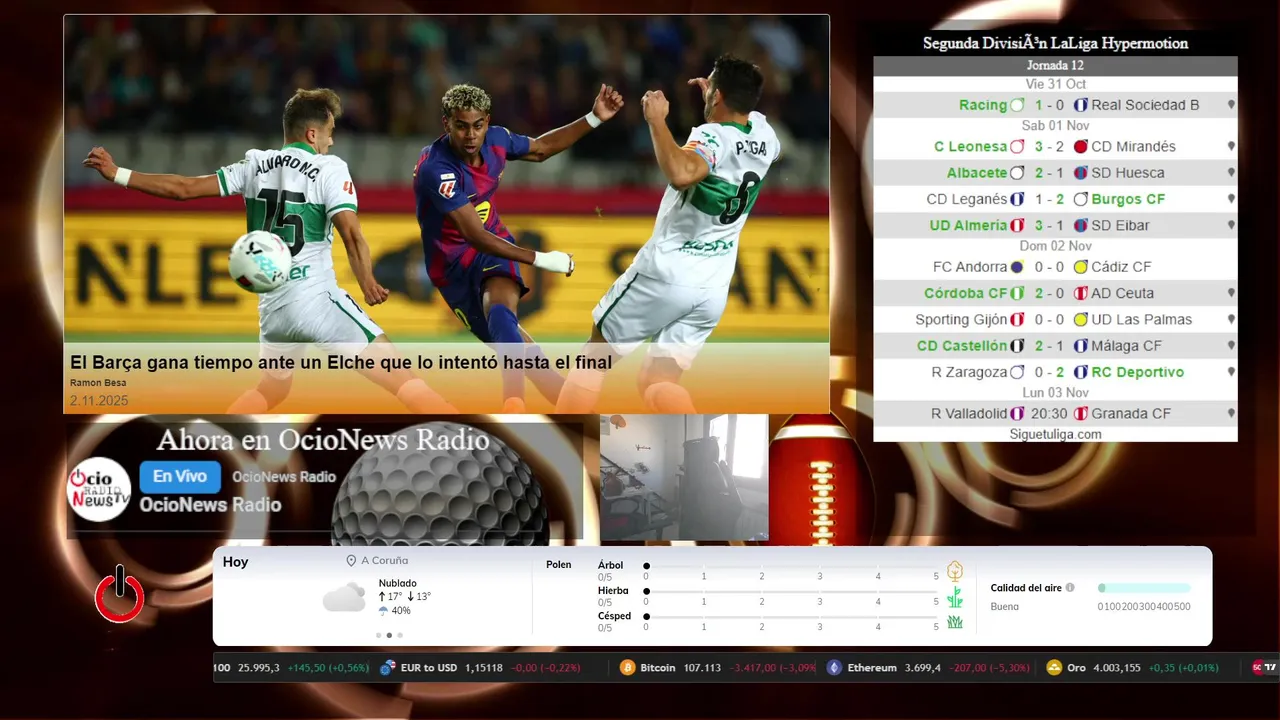Select the middle weather carousel dot

pyautogui.click(x=389, y=635)
